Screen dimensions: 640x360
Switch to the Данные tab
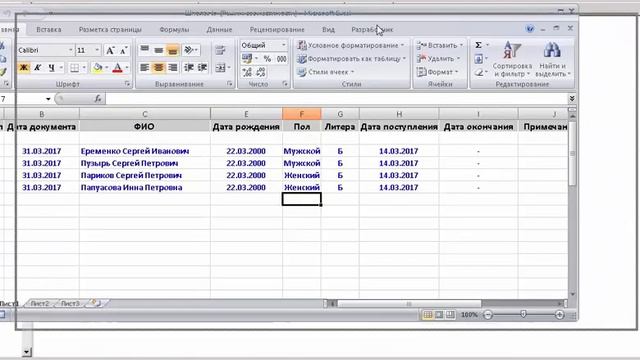(219, 29)
